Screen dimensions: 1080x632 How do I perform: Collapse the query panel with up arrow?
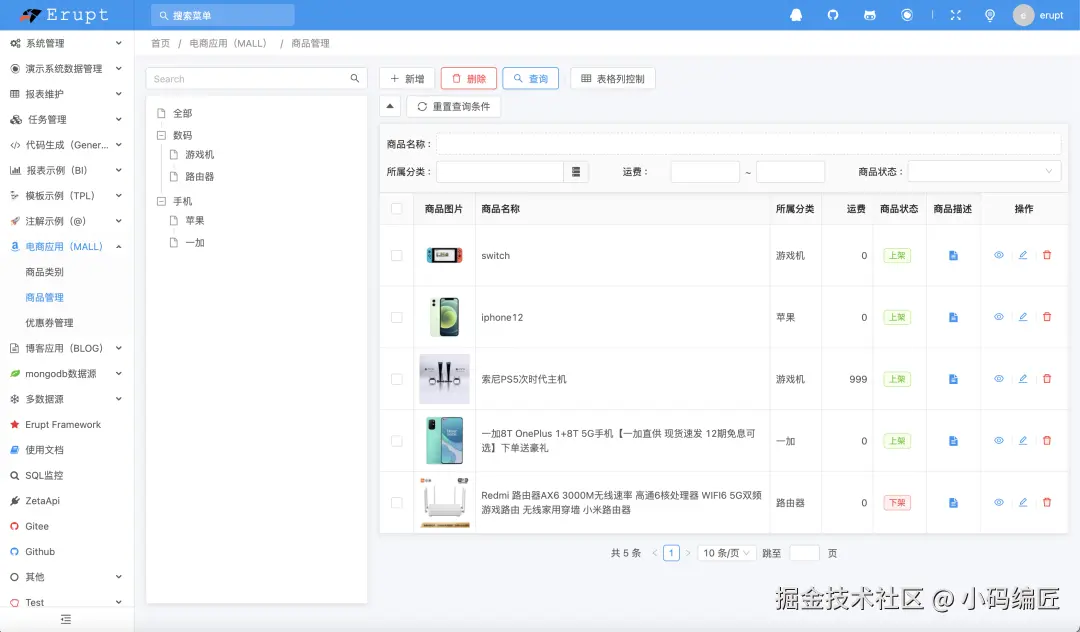point(390,106)
